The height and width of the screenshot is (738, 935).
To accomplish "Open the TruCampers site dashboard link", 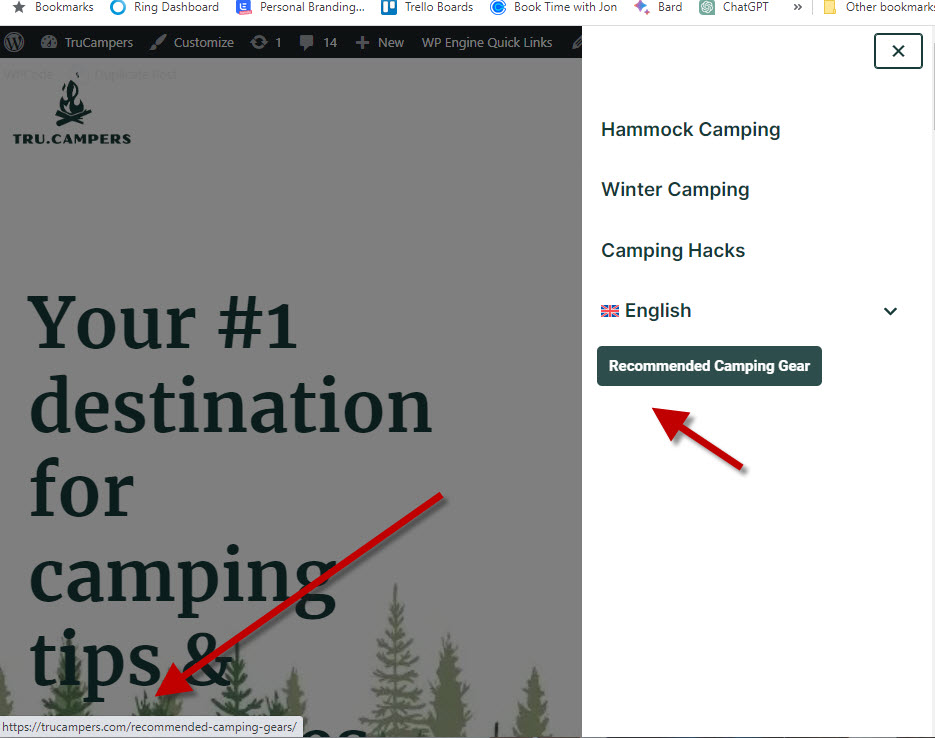I will pyautogui.click(x=87, y=42).
